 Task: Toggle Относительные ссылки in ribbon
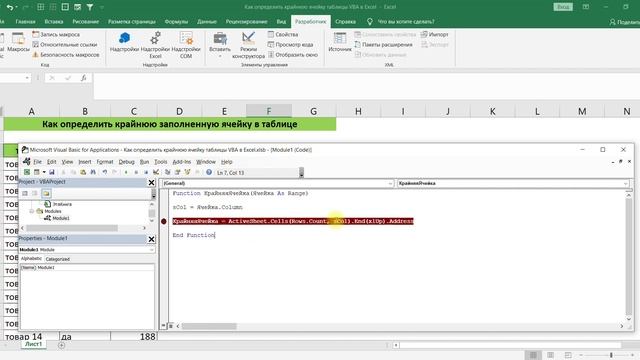tap(65, 44)
